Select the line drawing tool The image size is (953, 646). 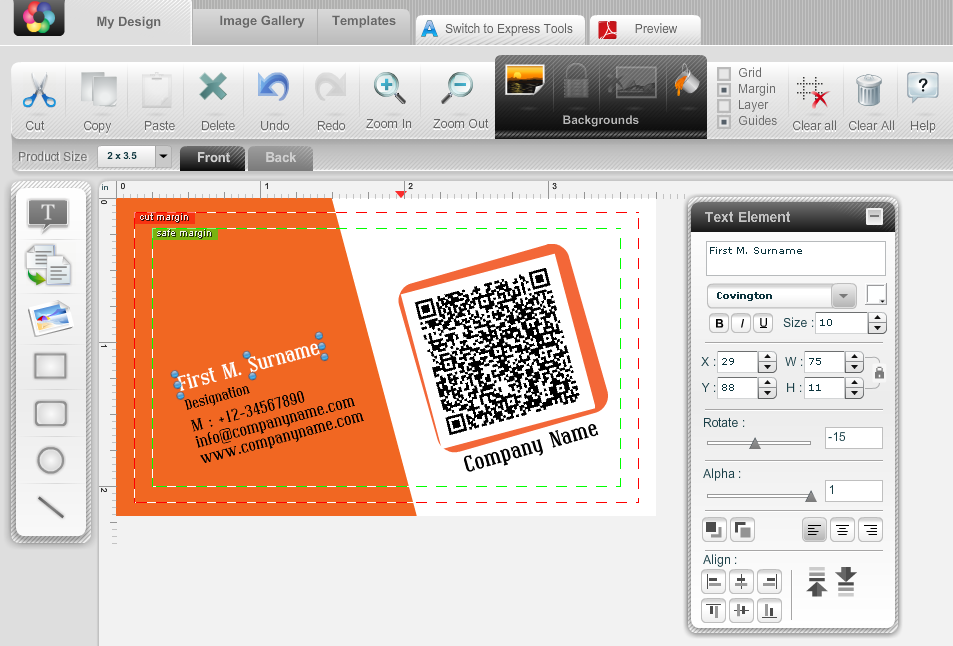pos(51,507)
